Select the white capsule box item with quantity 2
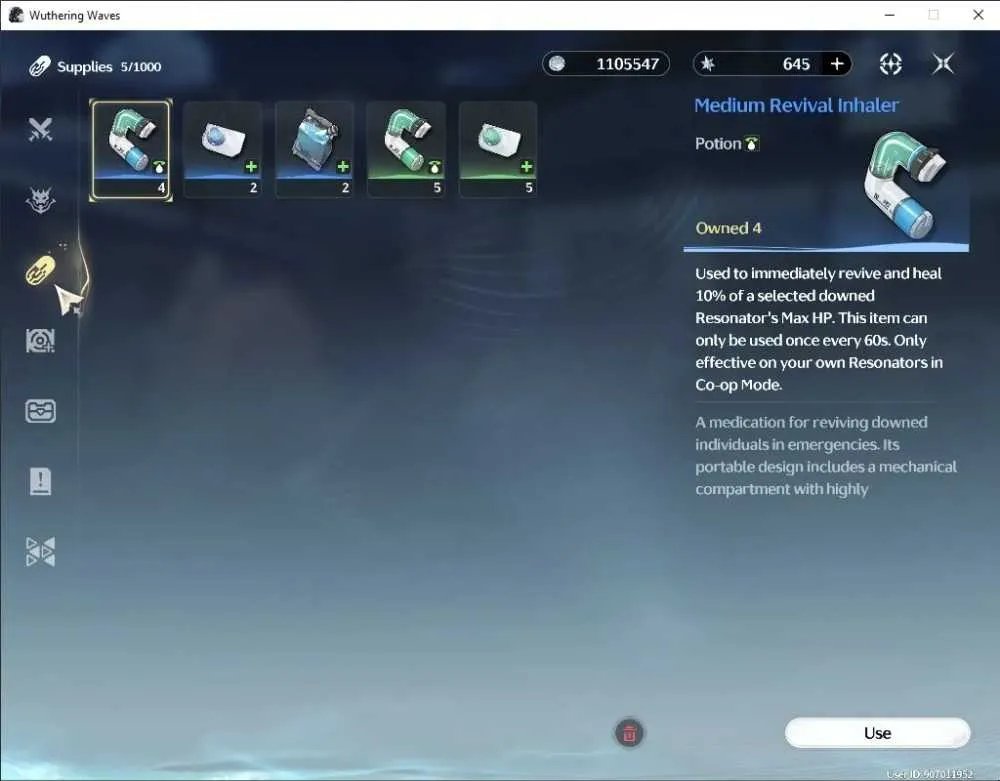Image resolution: width=1000 pixels, height=781 pixels. [223, 150]
